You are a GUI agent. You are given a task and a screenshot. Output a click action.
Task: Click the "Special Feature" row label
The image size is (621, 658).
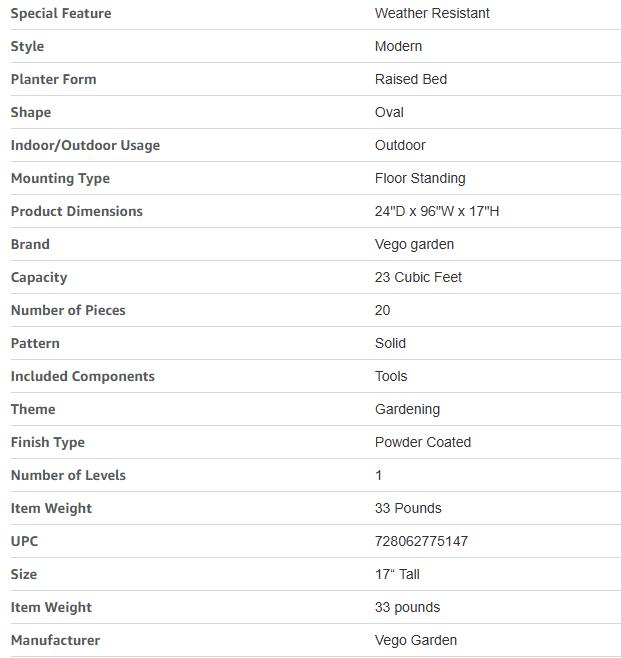61,13
